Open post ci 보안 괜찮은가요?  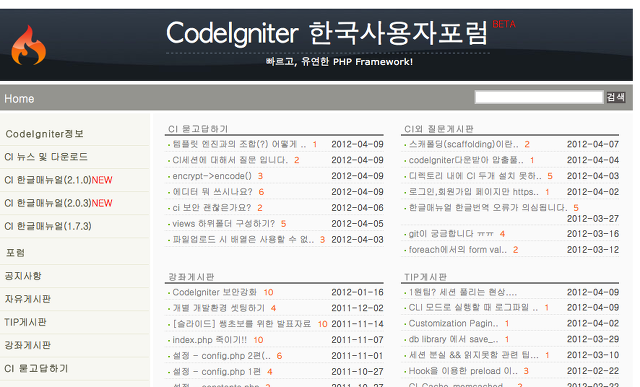(211, 208)
